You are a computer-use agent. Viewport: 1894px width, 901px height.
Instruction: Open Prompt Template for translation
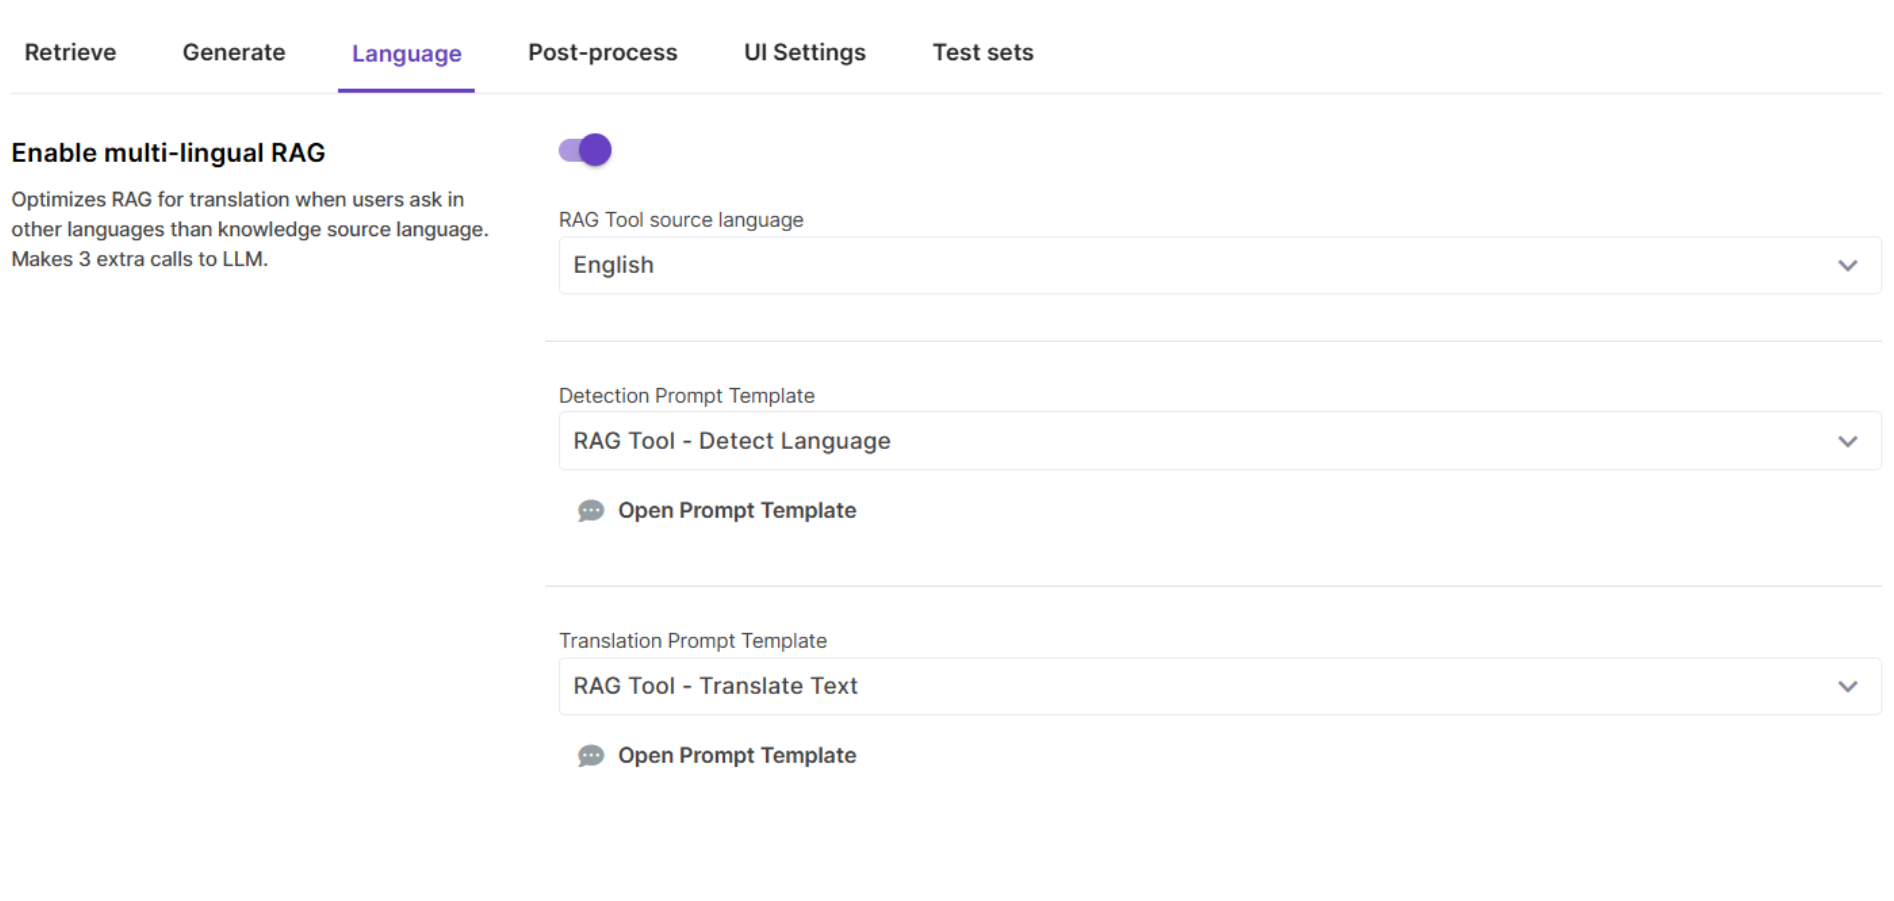pos(736,756)
